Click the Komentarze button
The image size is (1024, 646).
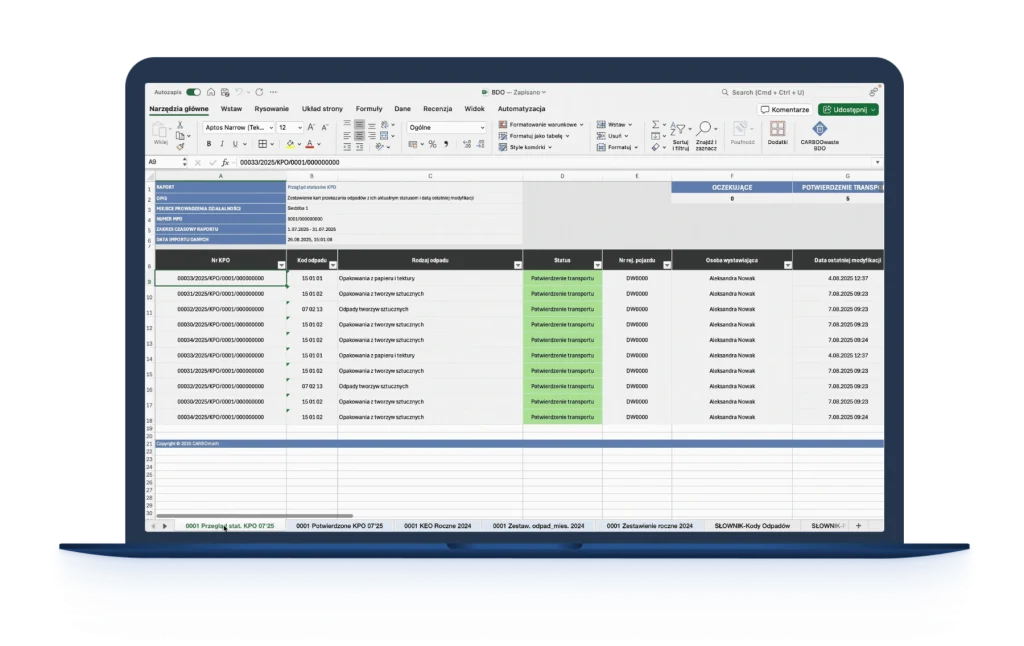coord(784,109)
